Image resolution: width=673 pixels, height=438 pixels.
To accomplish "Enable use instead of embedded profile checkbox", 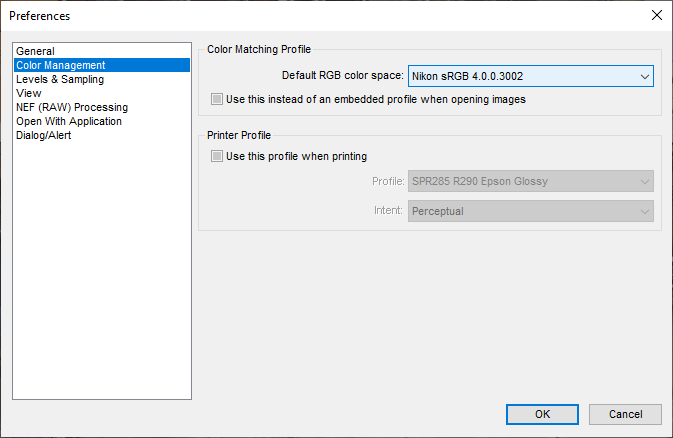I will point(217,99).
